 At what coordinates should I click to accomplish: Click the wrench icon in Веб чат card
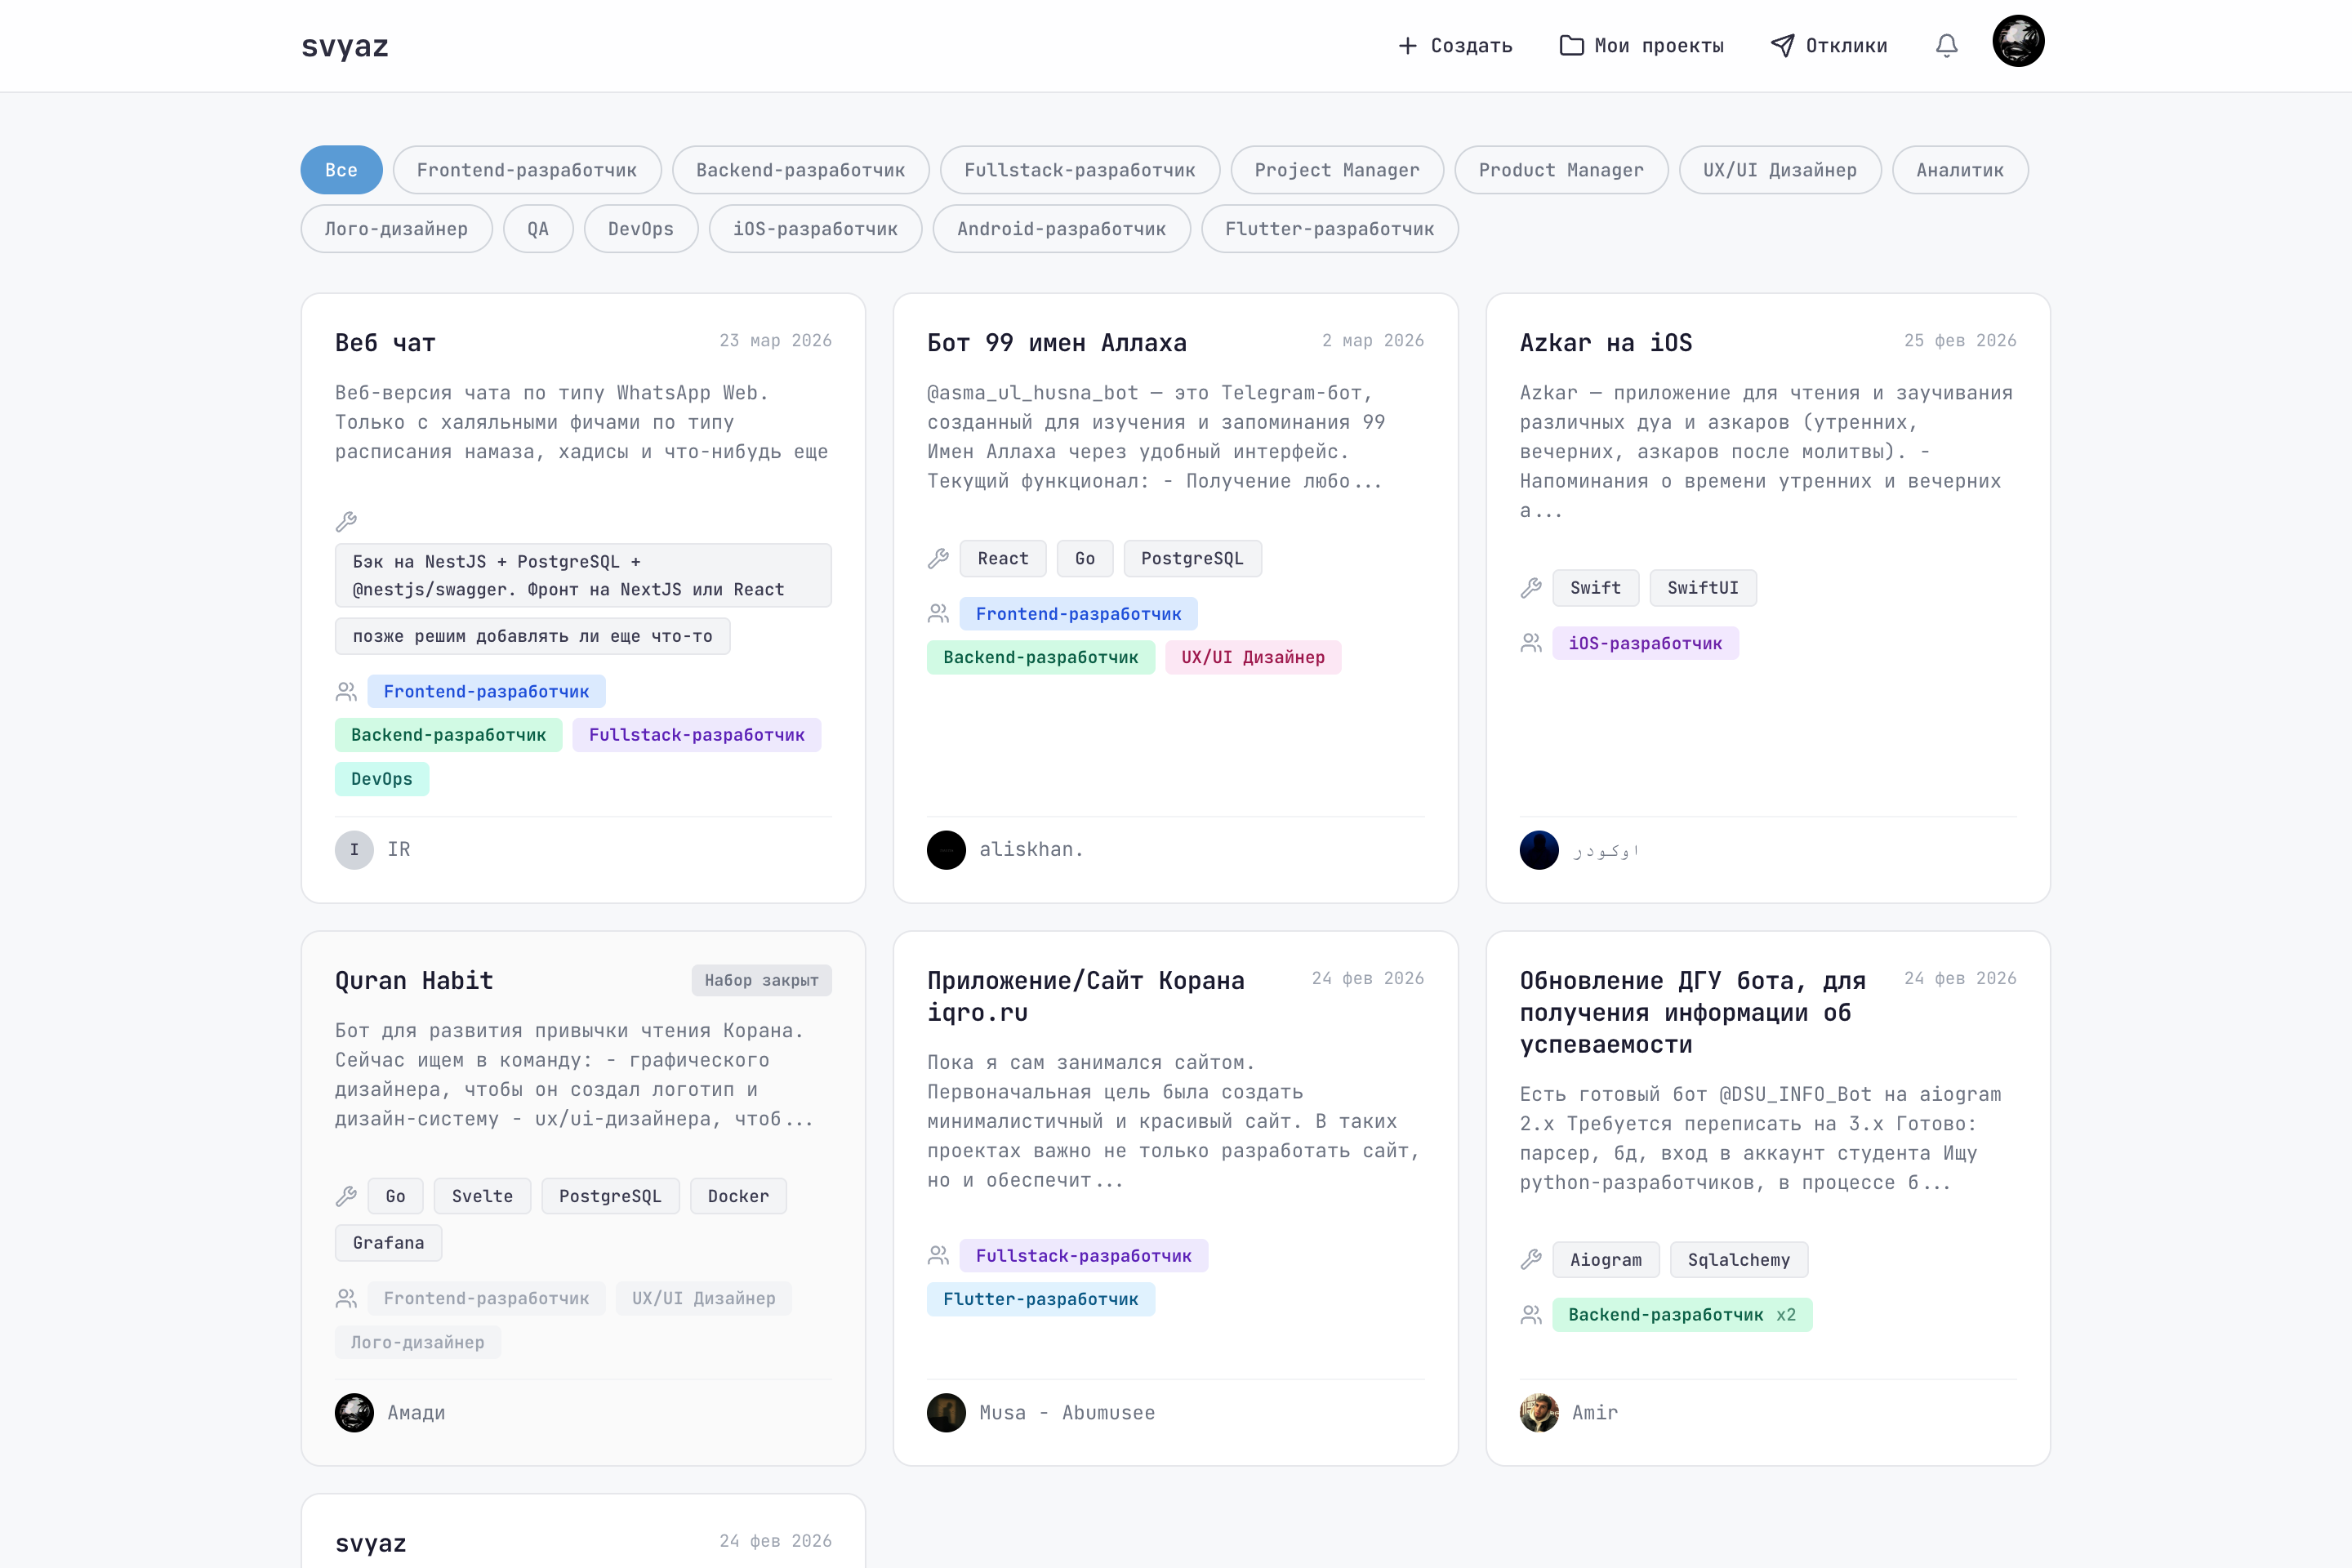coord(346,522)
